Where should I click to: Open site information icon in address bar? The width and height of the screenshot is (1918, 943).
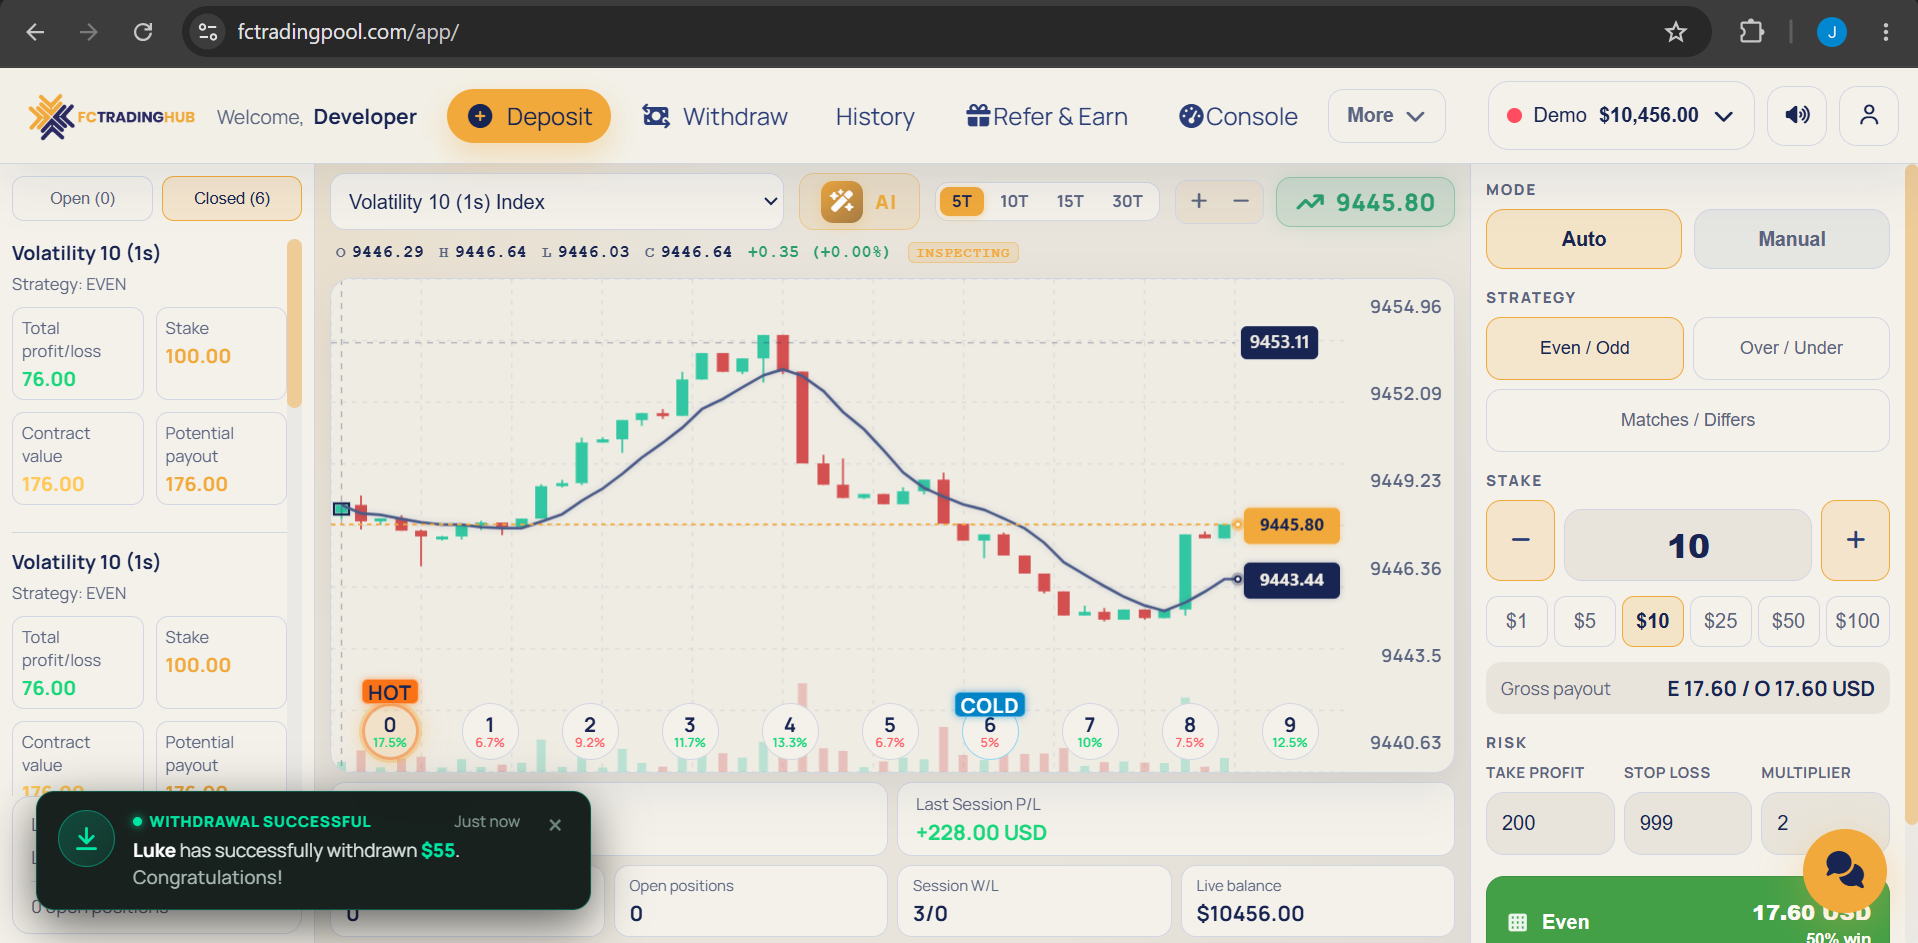pos(208,32)
